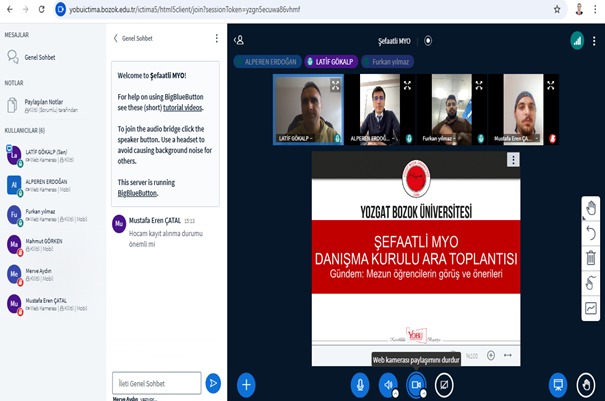605x401 pixels.
Task: Zoom in the presentation with plus icon
Action: point(491,355)
